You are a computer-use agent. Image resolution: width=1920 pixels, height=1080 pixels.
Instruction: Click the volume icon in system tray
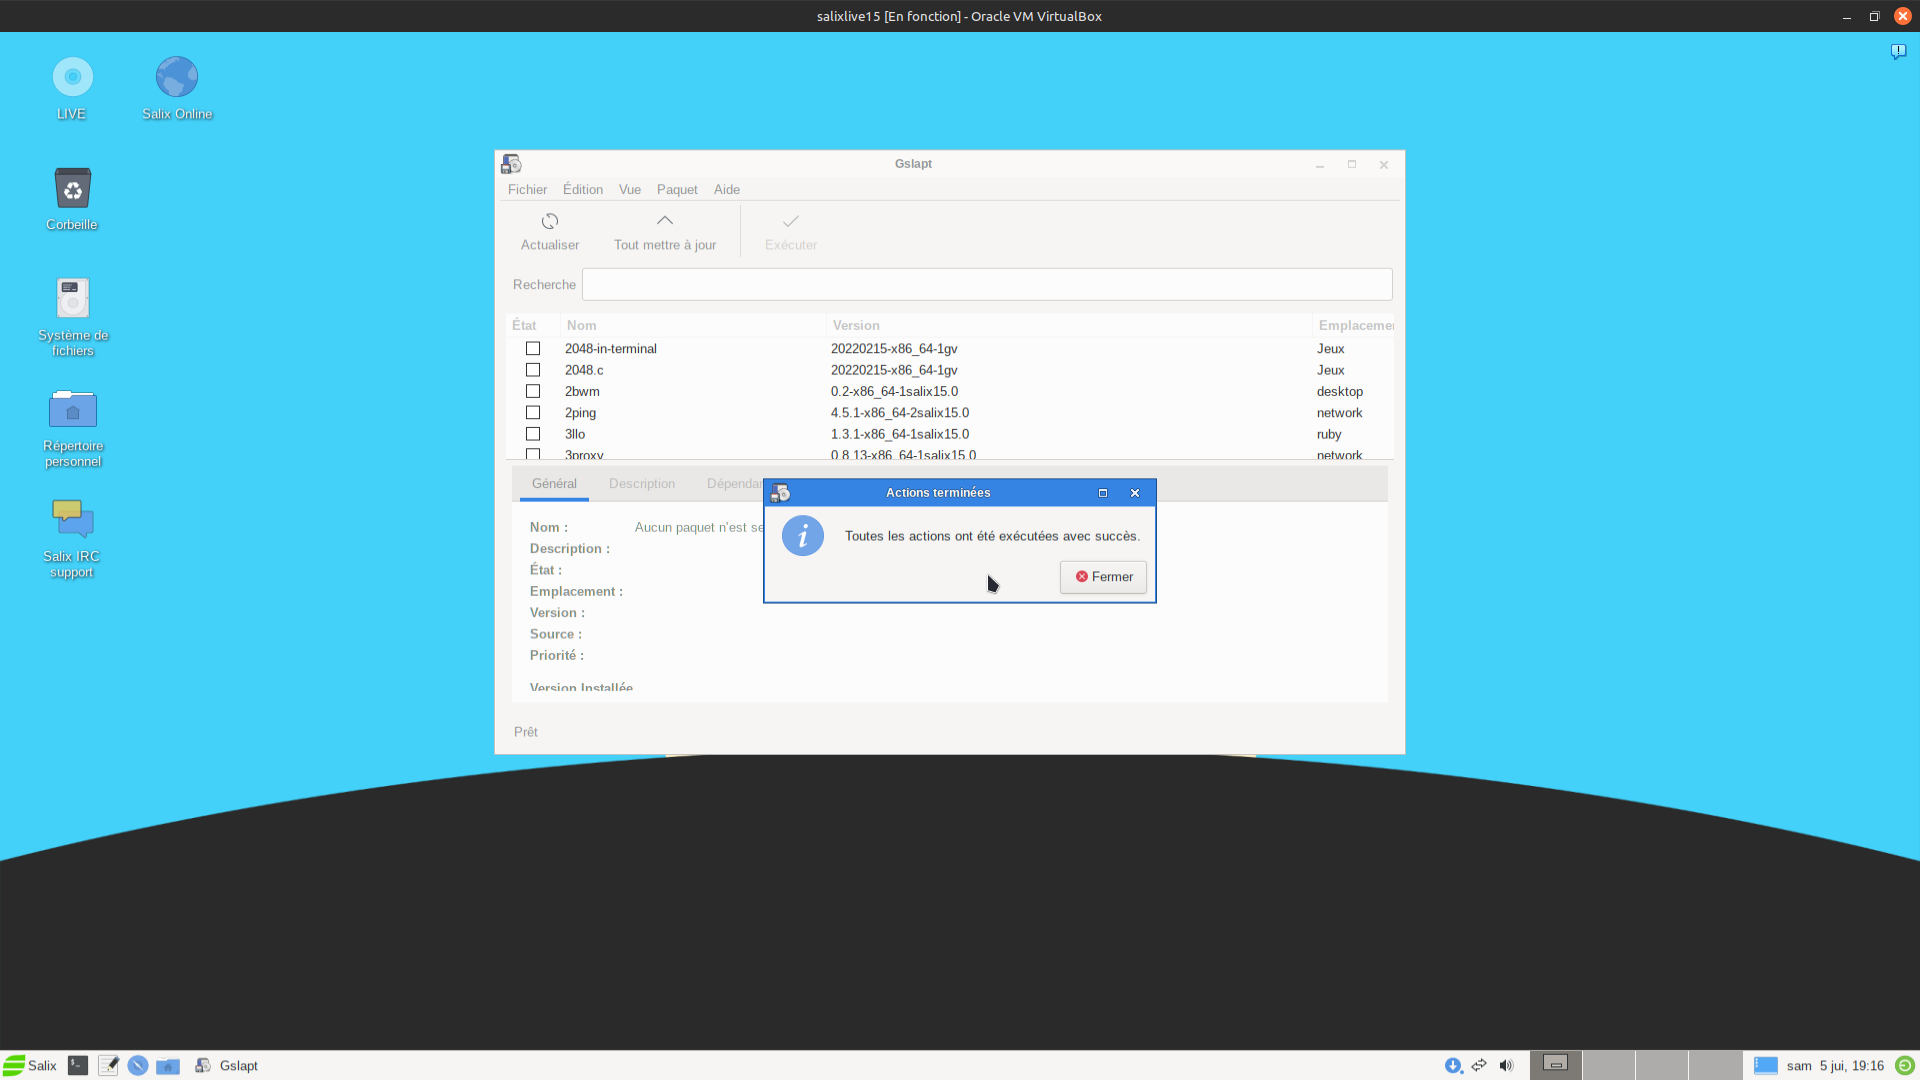tap(1506, 1065)
